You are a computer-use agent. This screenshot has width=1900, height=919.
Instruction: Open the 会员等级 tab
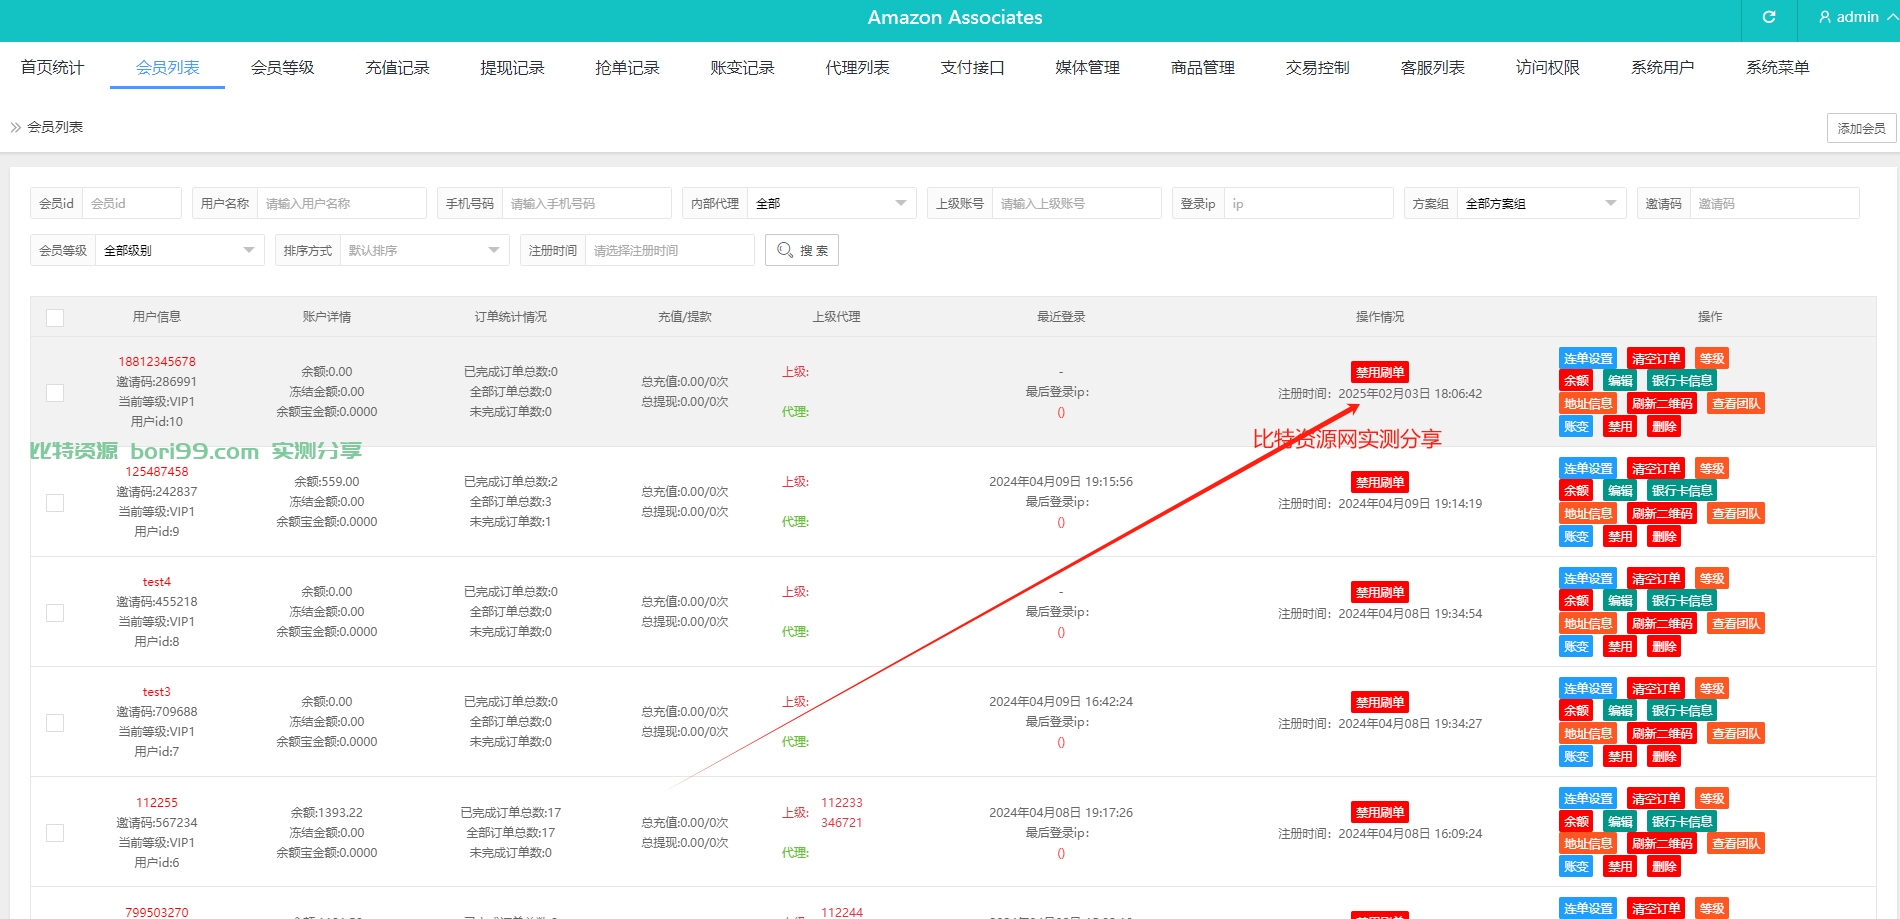tap(282, 67)
